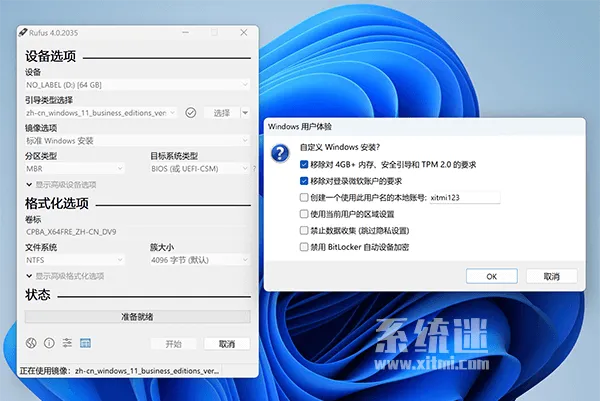Open target system dropdown BIOS (或 UEFI-CSM)
The width and height of the screenshot is (600, 401).
(x=200, y=168)
